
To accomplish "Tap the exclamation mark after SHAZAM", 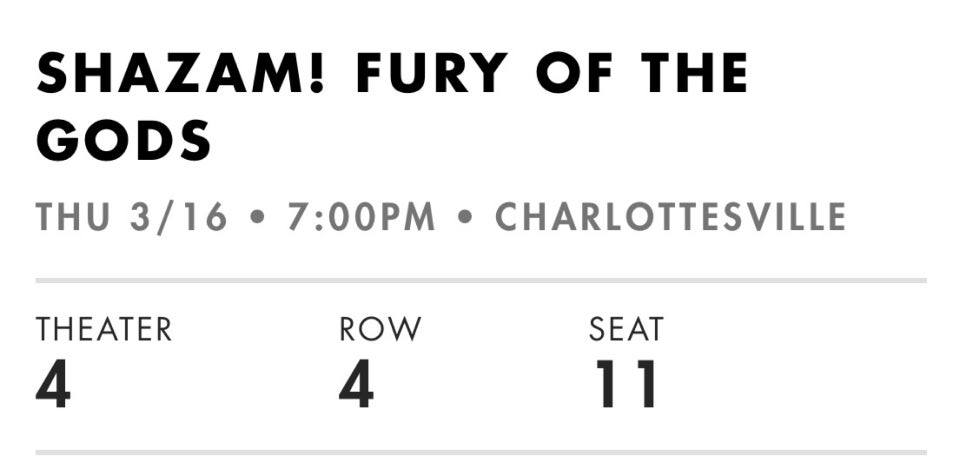I will tap(316, 73).
